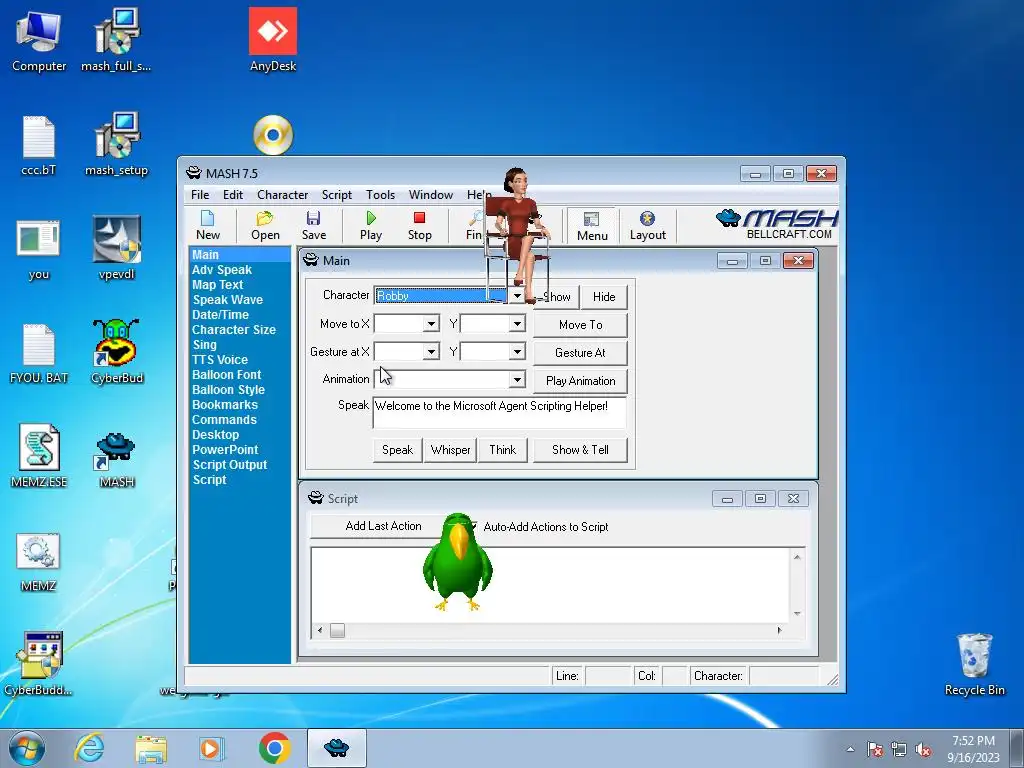Select the CyberBudd... installer icon
1024x768 pixels.
coord(39,664)
